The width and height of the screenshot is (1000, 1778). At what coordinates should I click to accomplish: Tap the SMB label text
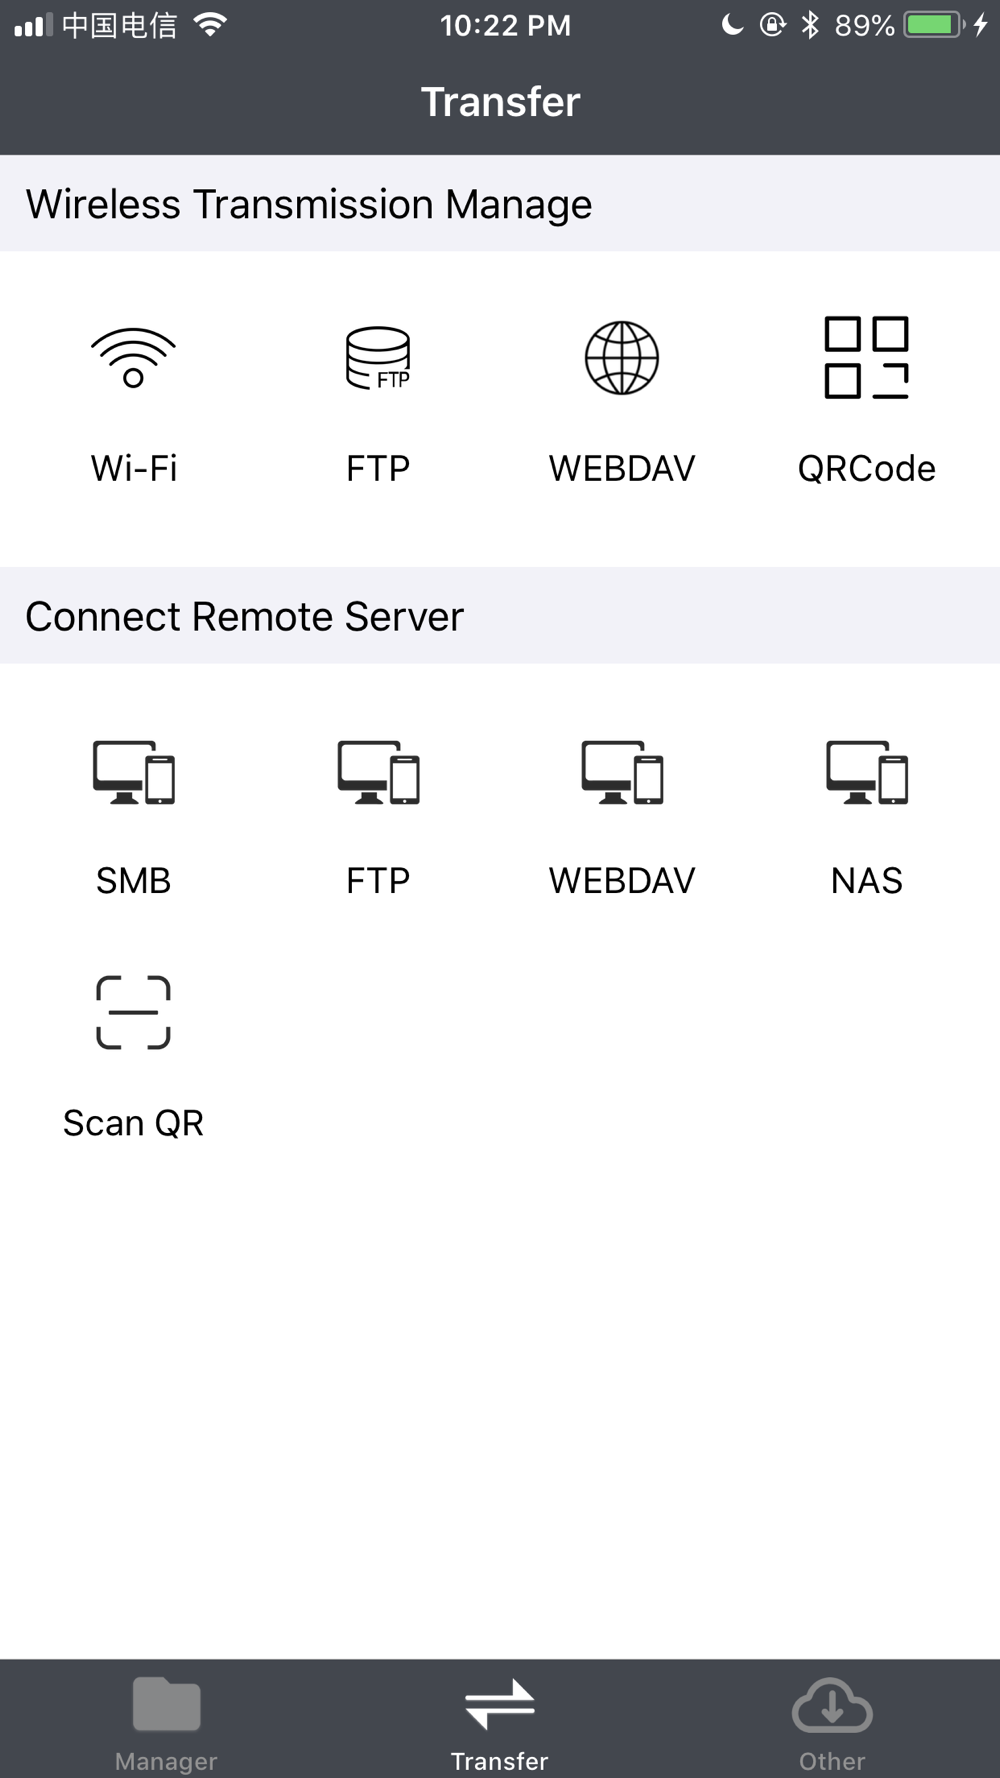(133, 880)
